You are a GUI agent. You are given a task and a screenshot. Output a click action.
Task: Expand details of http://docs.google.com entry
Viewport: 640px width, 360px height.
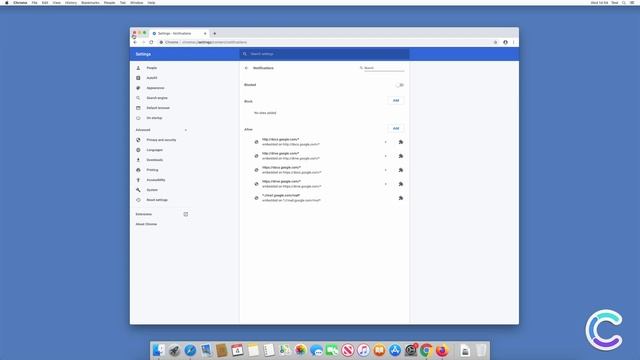pos(385,142)
